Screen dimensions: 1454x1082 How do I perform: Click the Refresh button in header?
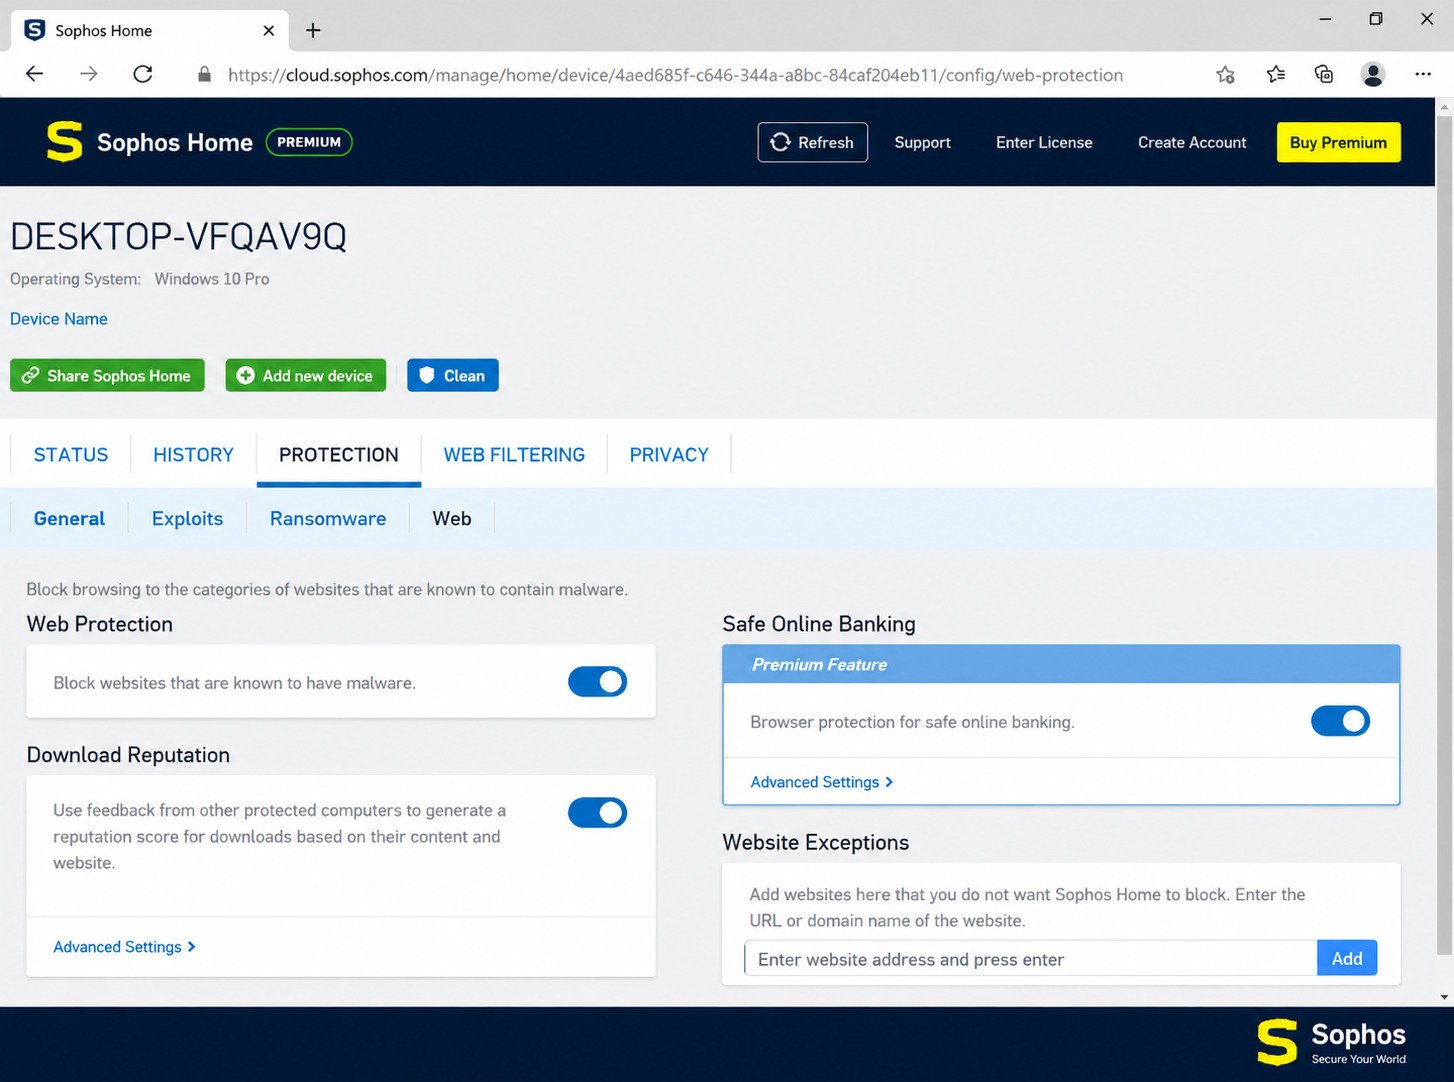pyautogui.click(x=812, y=142)
